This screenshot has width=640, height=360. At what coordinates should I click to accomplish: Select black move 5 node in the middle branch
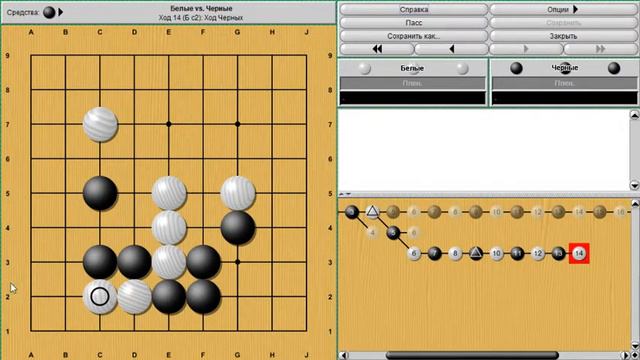click(x=393, y=233)
